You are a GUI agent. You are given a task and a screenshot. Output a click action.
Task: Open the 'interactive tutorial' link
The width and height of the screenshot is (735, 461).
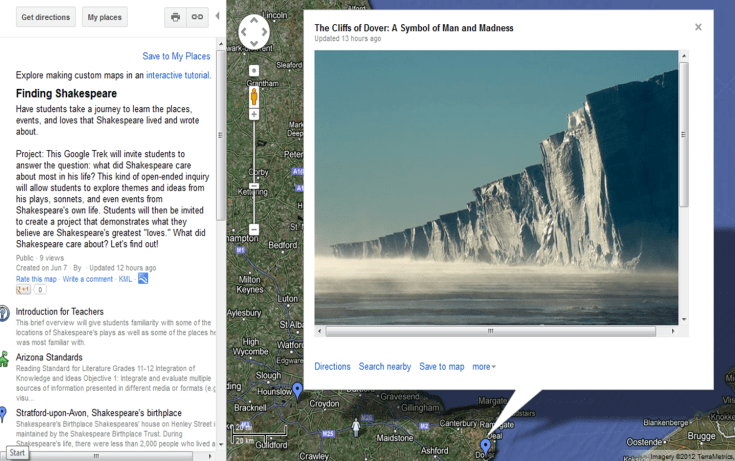(x=177, y=75)
